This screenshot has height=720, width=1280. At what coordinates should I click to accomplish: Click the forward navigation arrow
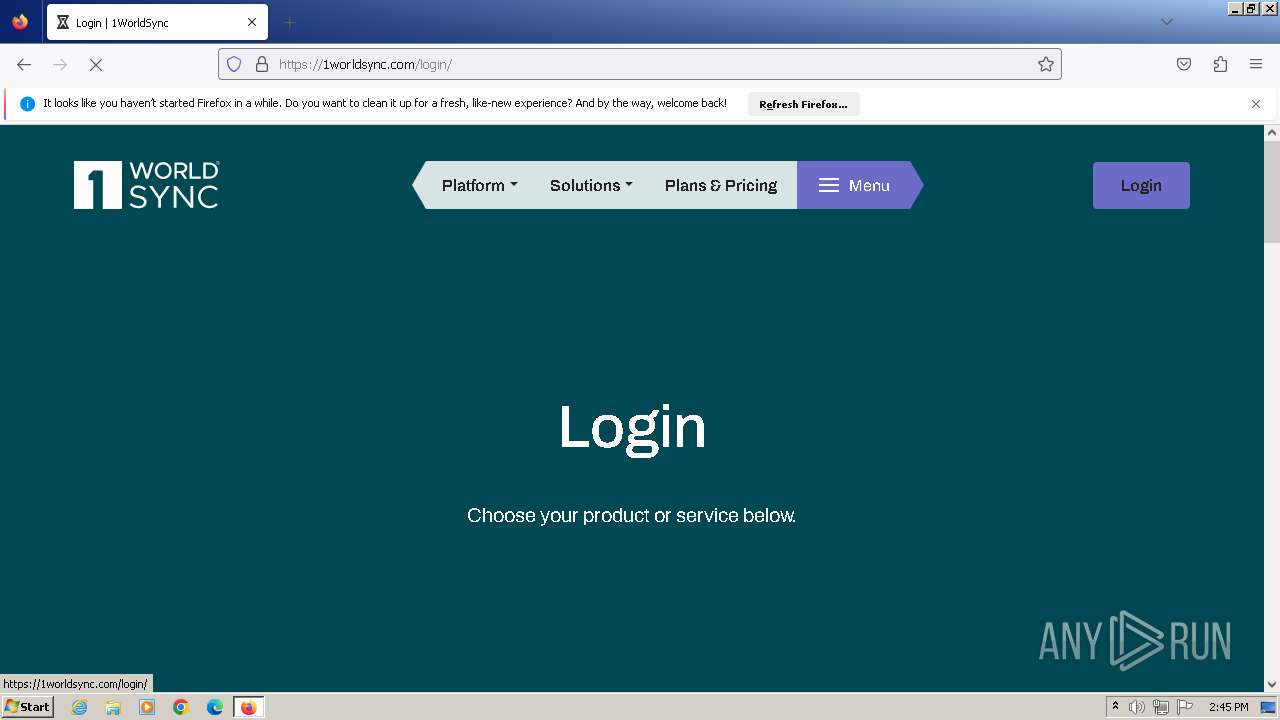coord(60,64)
